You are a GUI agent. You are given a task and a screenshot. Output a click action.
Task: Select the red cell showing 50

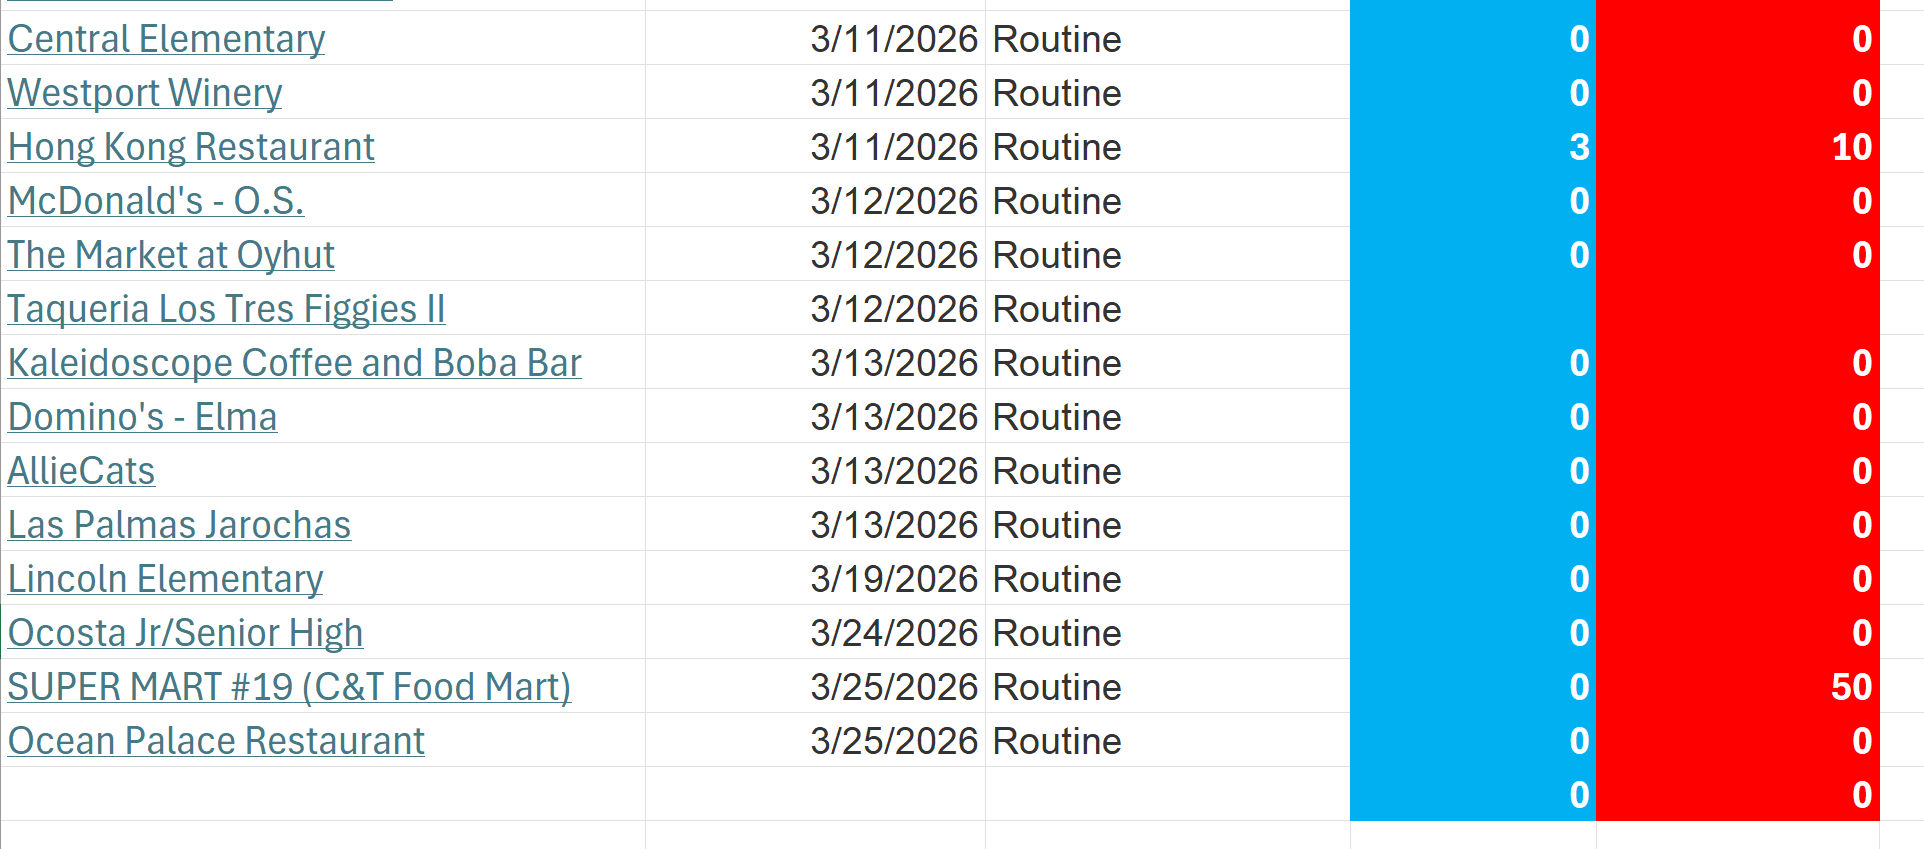[1737, 687]
